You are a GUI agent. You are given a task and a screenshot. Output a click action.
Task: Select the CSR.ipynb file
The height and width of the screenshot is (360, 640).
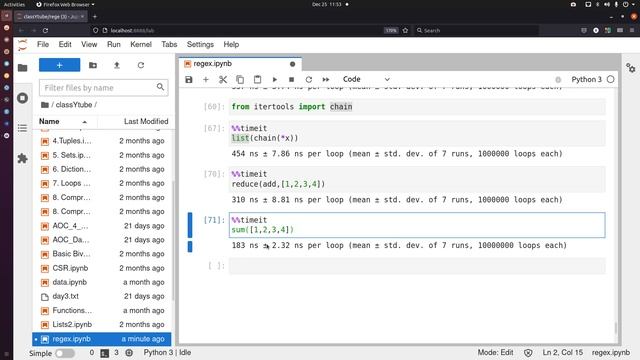[102, 269]
